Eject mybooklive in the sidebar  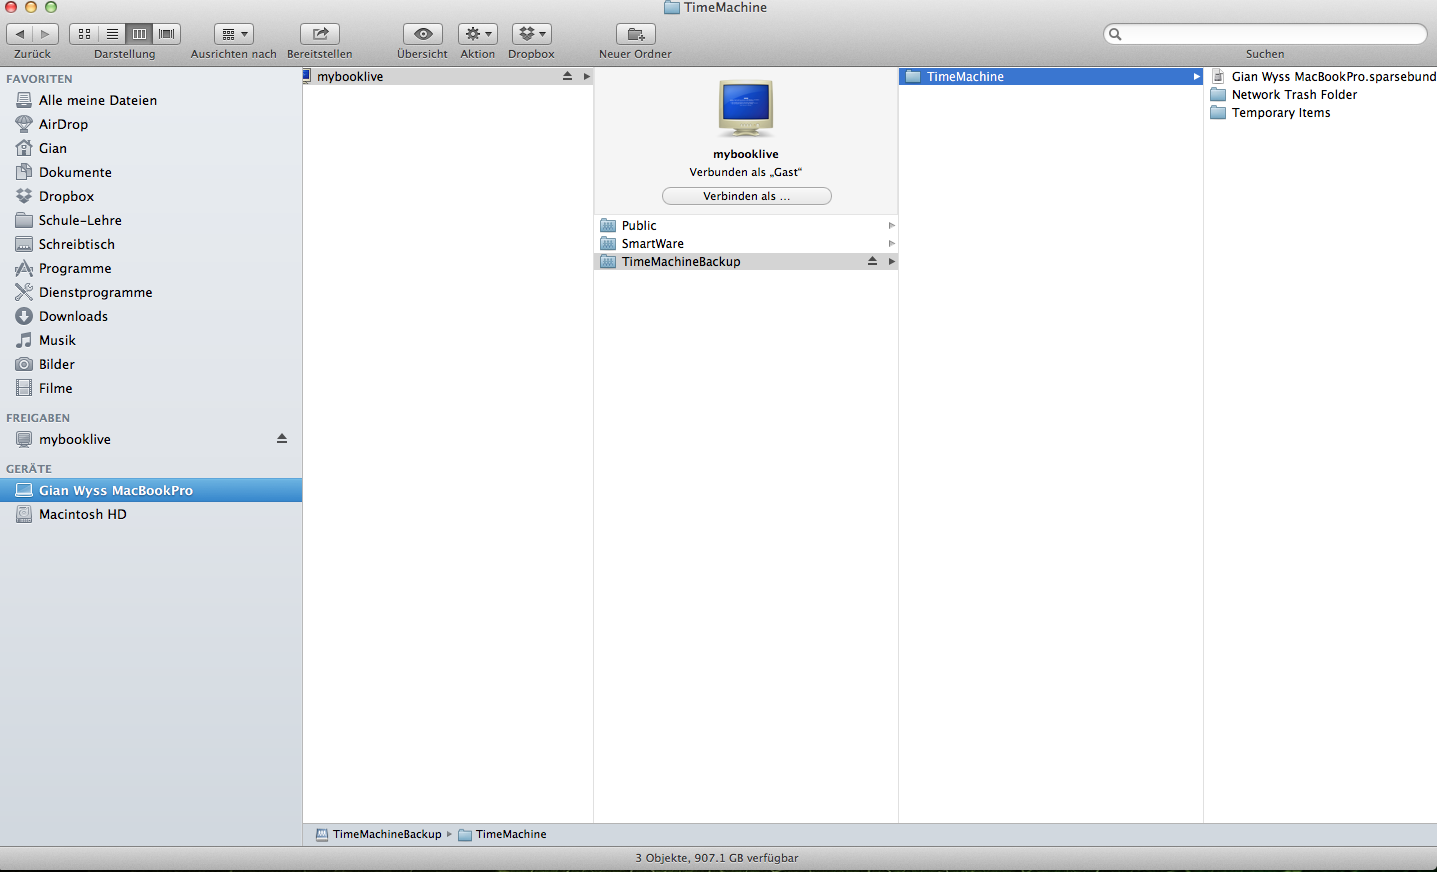coord(282,439)
